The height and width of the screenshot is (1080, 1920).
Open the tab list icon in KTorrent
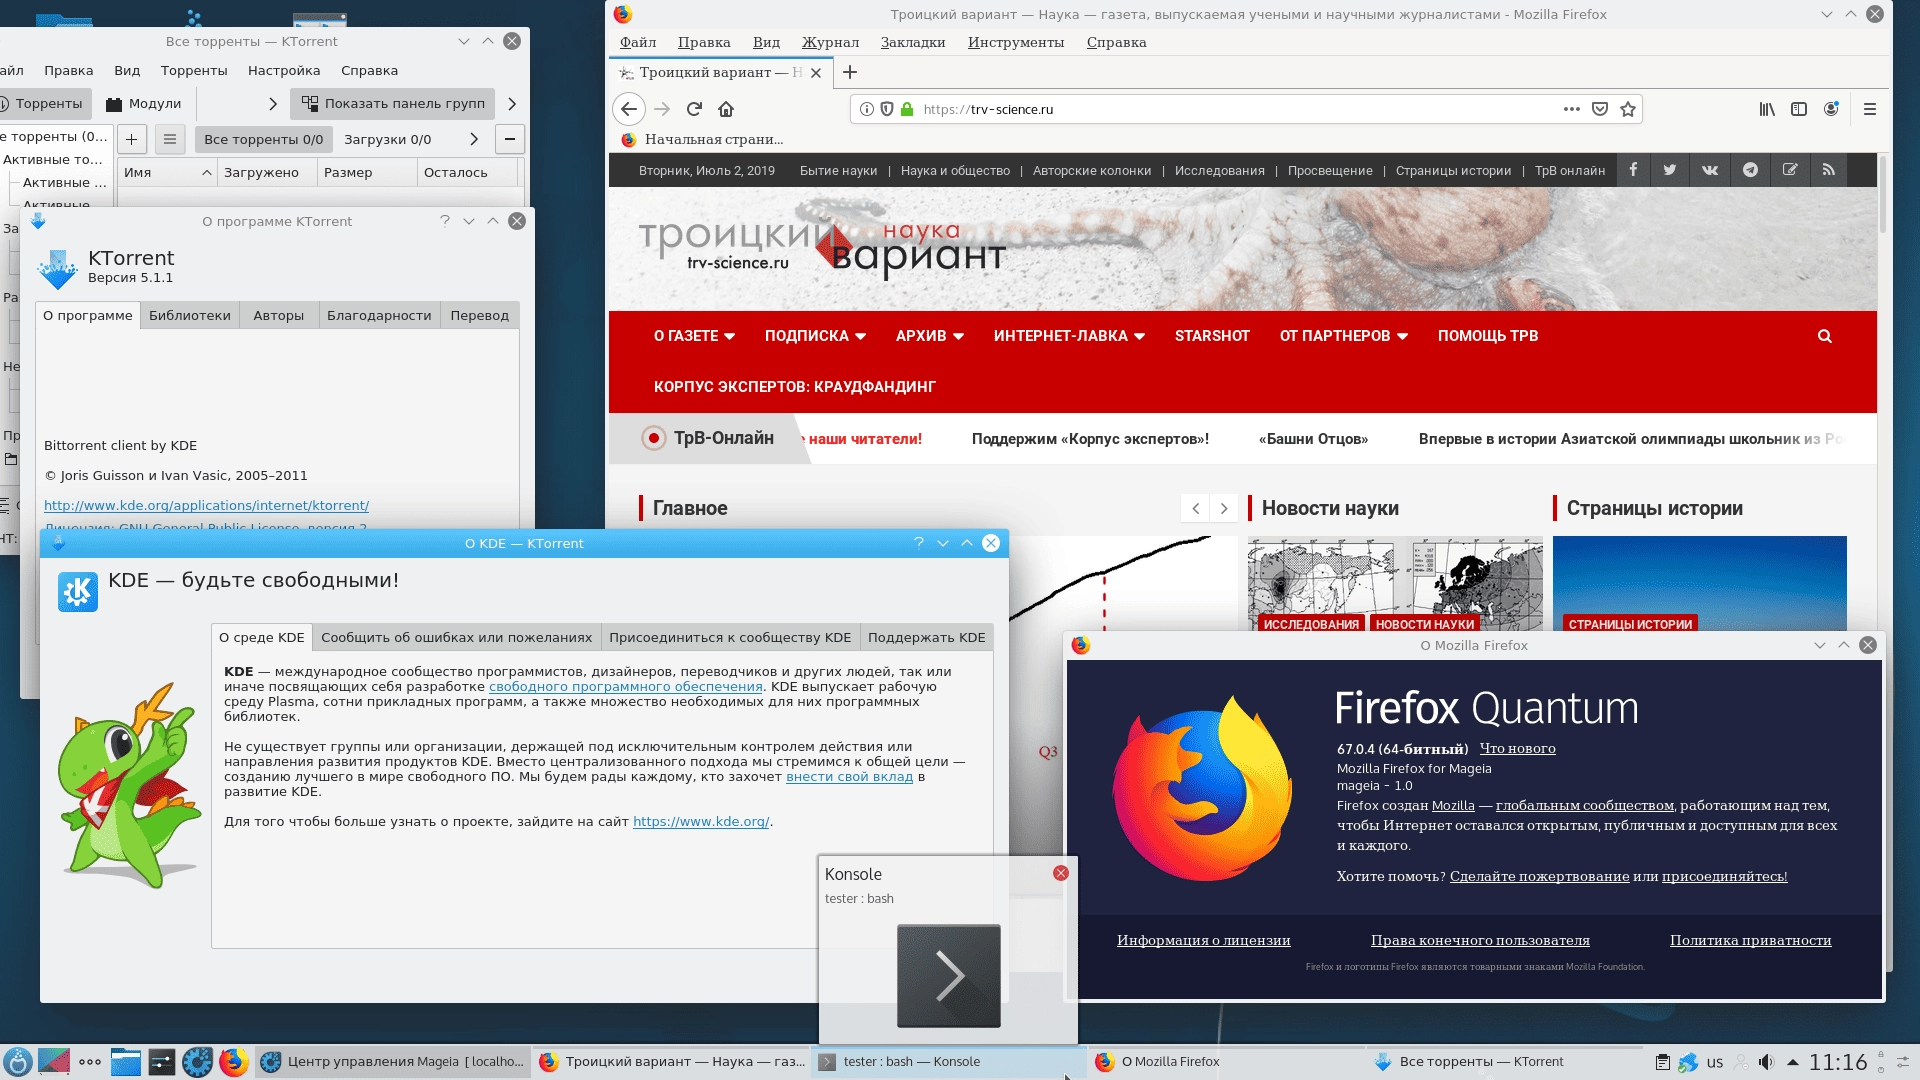(170, 139)
